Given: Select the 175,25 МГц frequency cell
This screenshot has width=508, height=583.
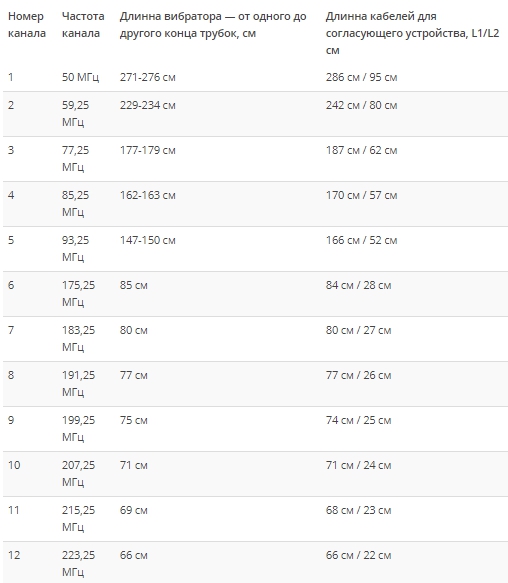Looking at the screenshot, I should pos(78,293).
